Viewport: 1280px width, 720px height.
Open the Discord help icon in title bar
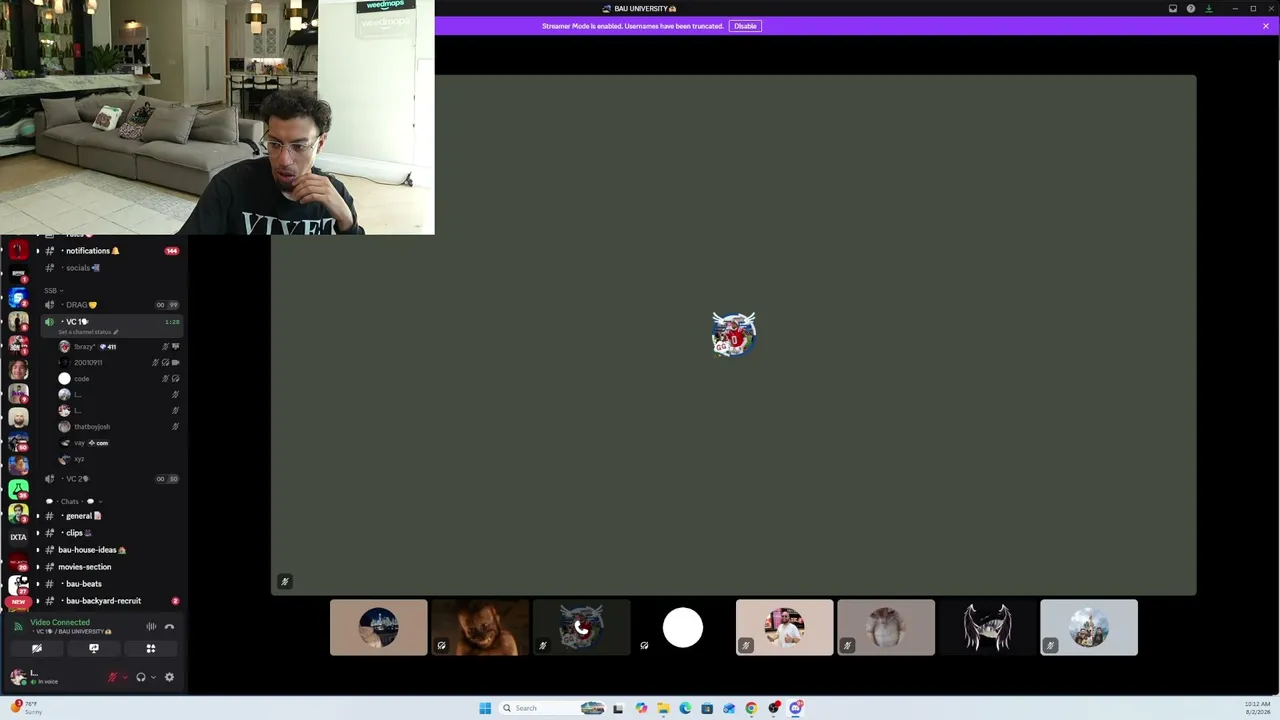coord(1190,9)
